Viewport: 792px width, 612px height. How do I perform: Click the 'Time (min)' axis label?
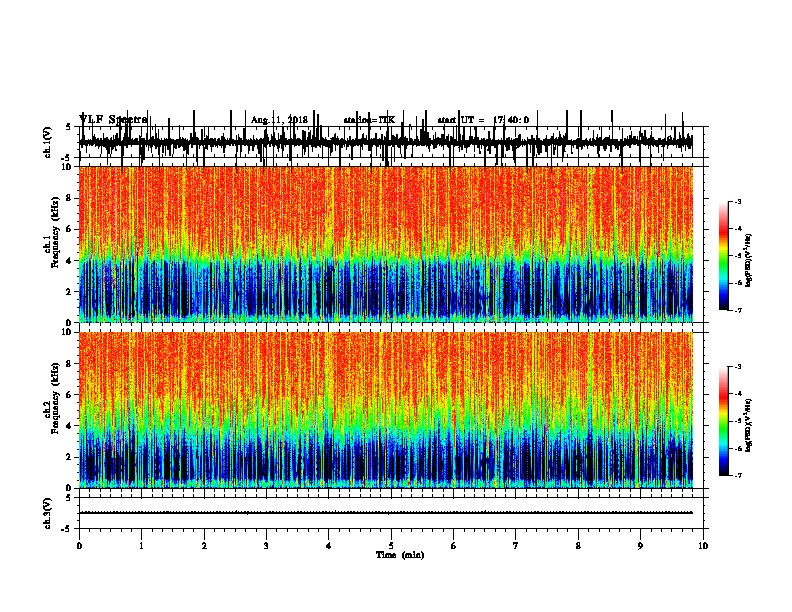[400, 555]
